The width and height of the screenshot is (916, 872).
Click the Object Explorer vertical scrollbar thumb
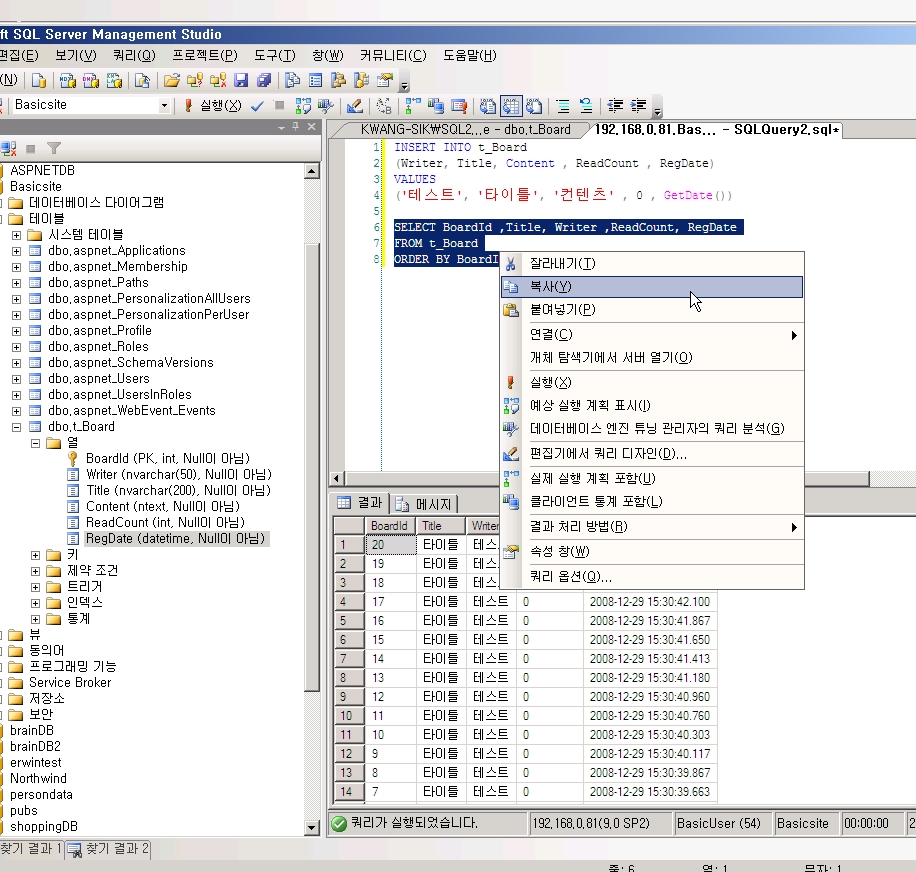click(312, 466)
